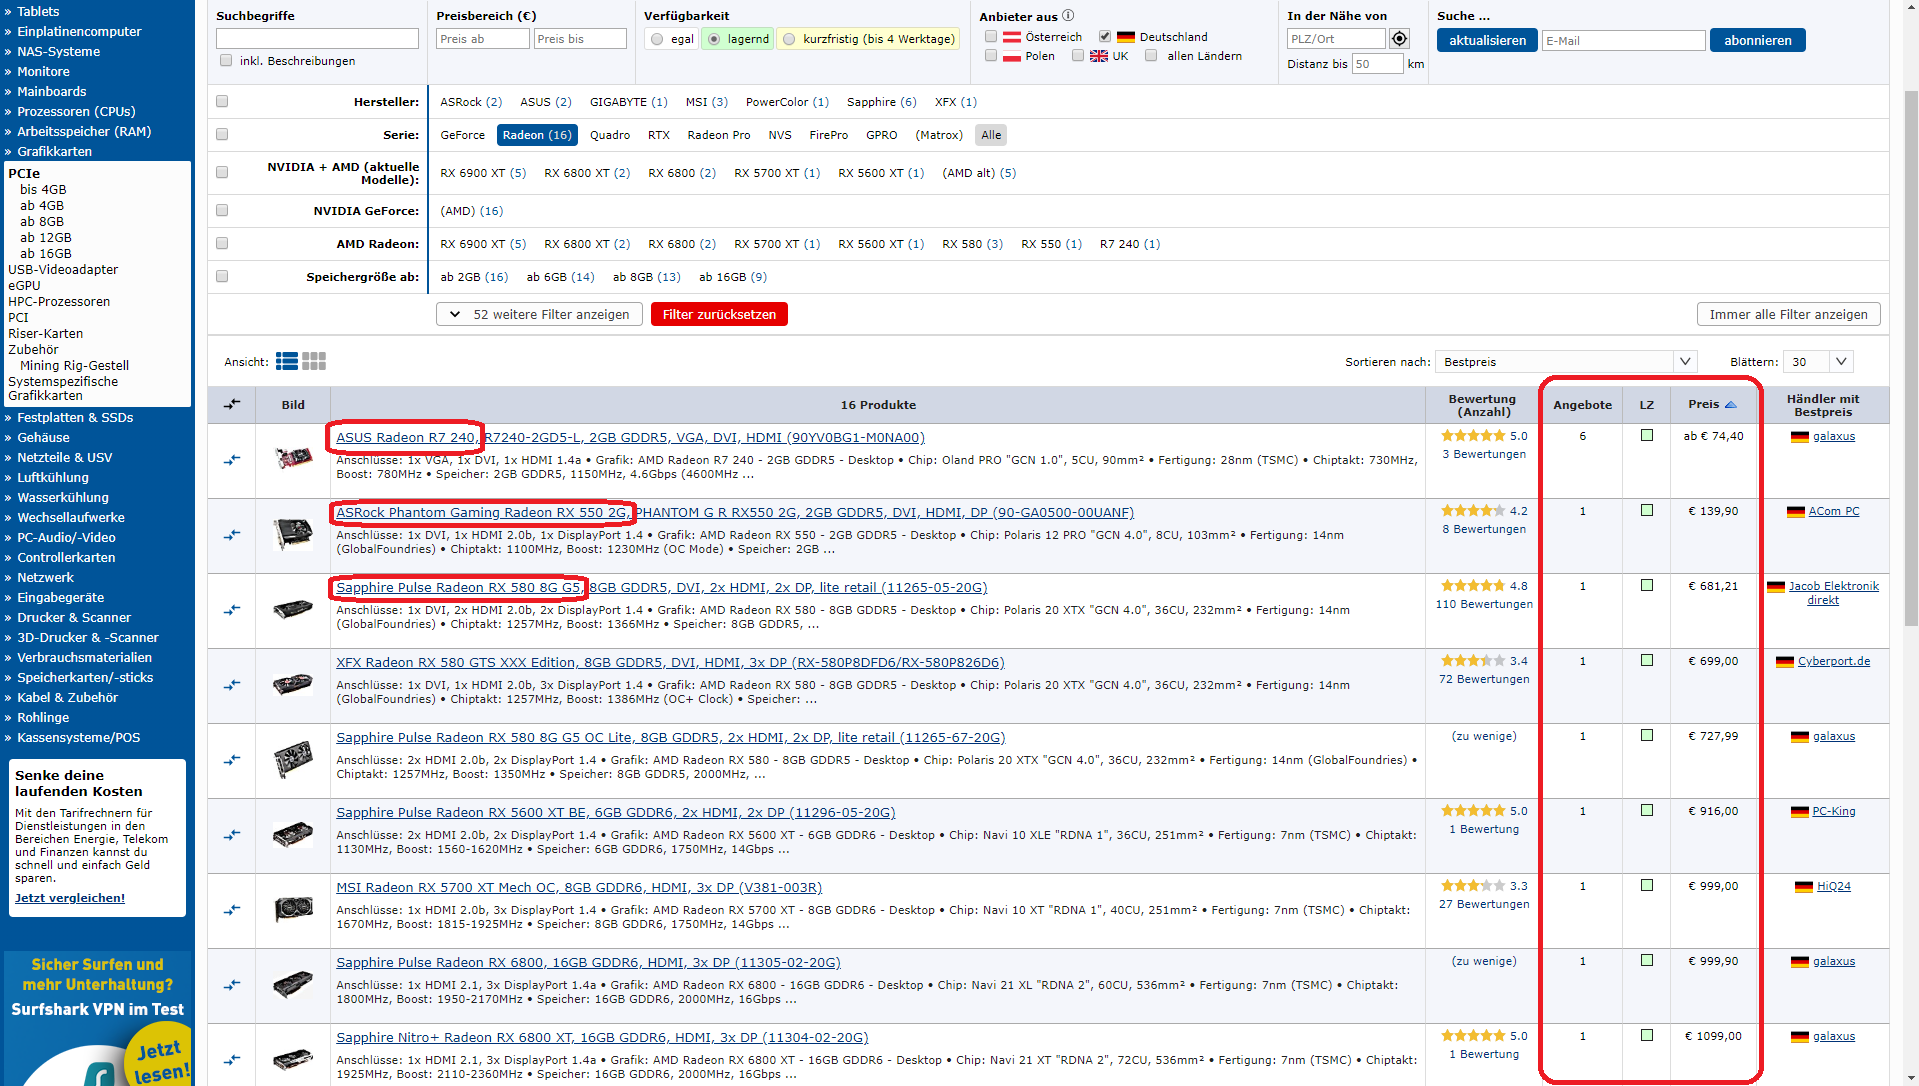The width and height of the screenshot is (1919, 1086).
Task: Toggle LZ checkbox for ASUS R7 240
Action: [1647, 435]
